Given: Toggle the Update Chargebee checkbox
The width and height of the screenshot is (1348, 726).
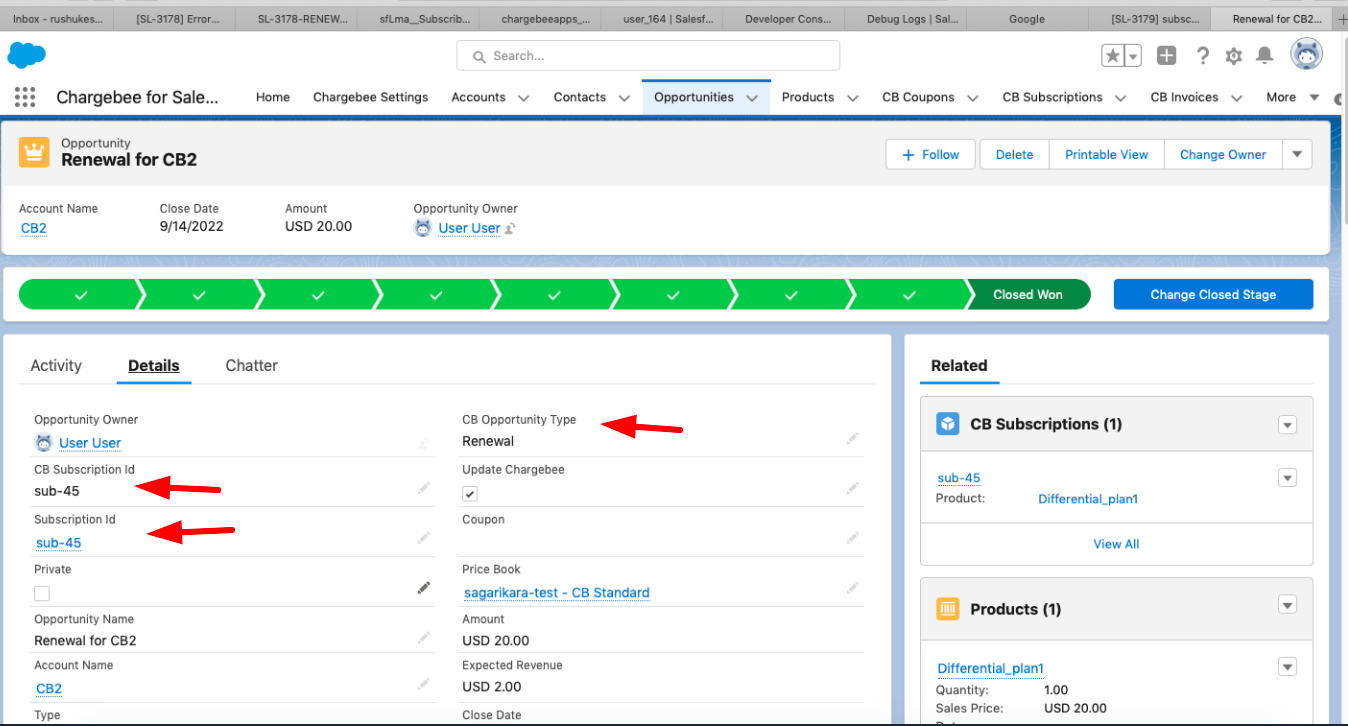Looking at the screenshot, I should (470, 493).
